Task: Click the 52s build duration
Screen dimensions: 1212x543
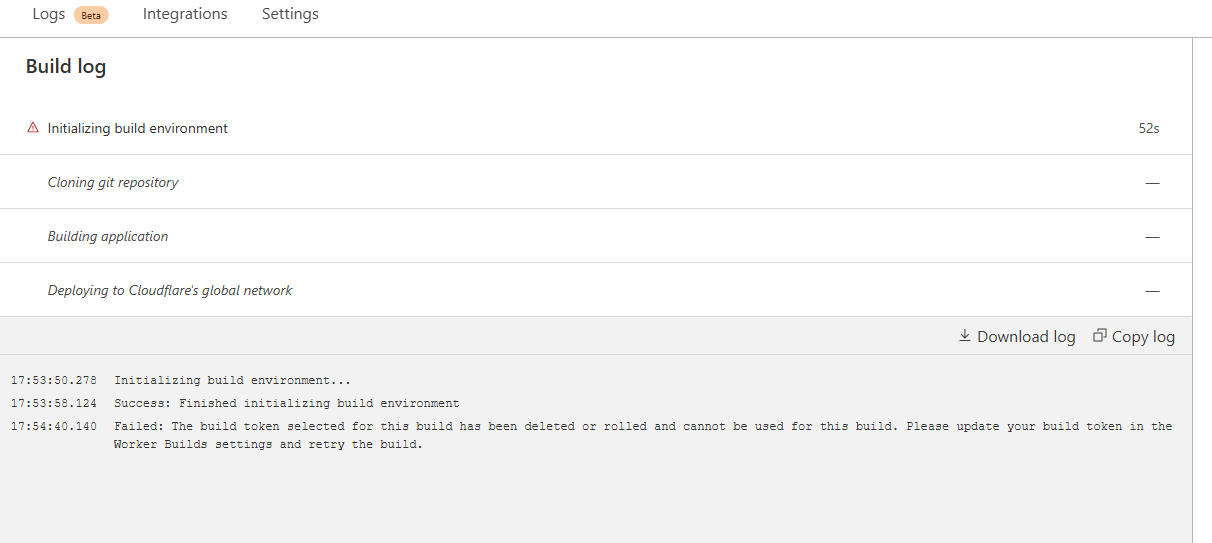Action: [x=1149, y=128]
